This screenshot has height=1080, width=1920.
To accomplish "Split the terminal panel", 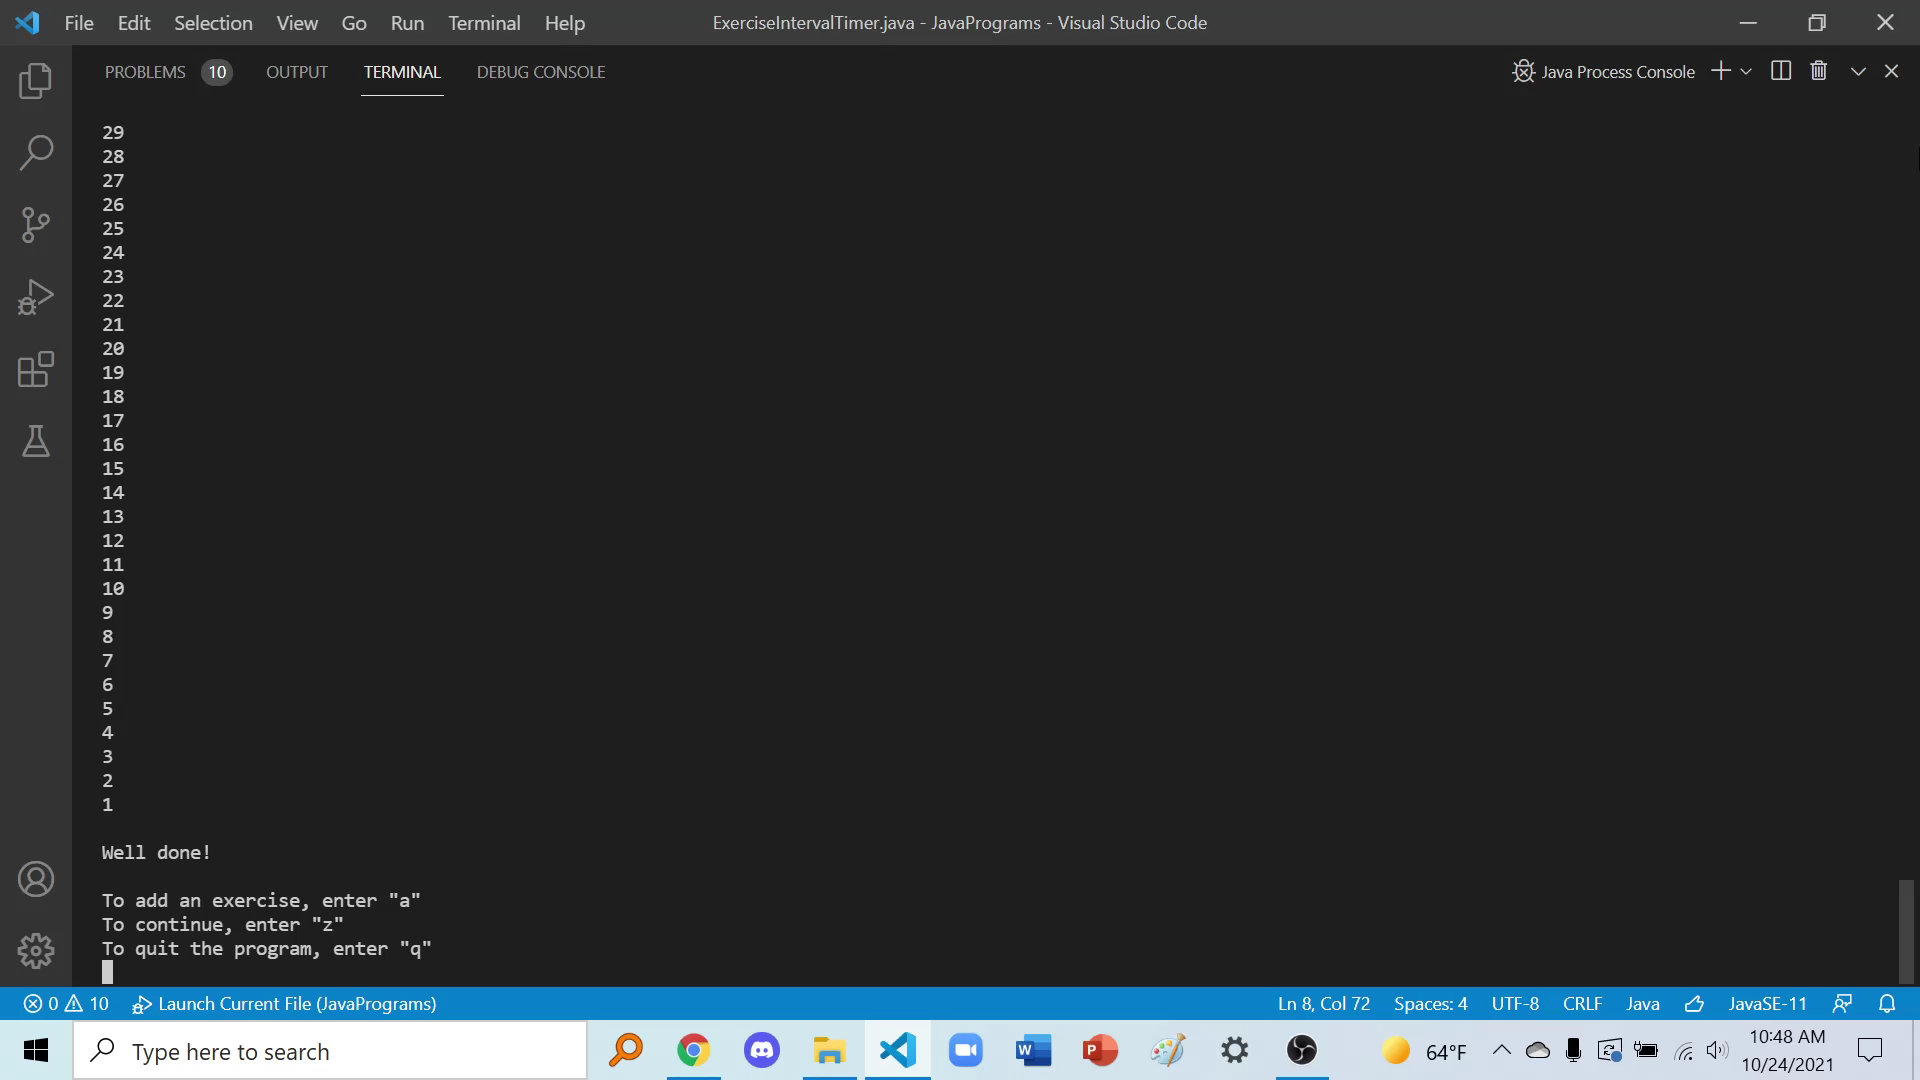I will click(x=1781, y=71).
